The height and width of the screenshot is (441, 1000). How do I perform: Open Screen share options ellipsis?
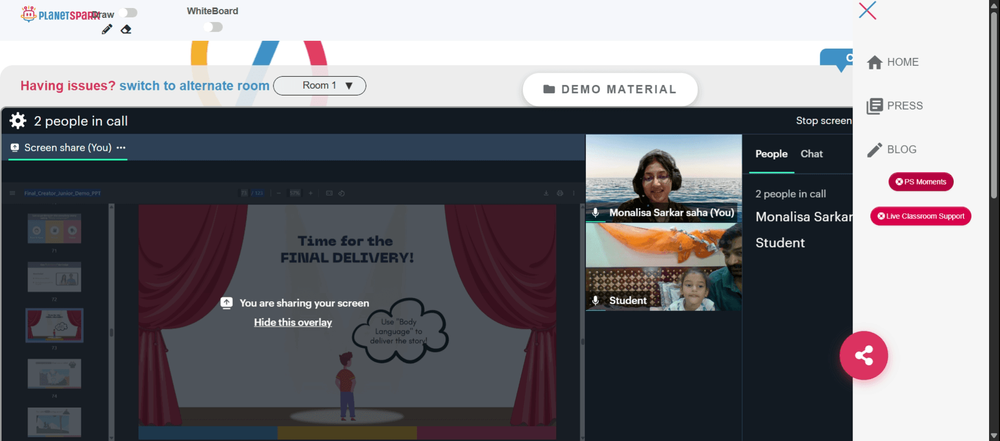pos(121,147)
